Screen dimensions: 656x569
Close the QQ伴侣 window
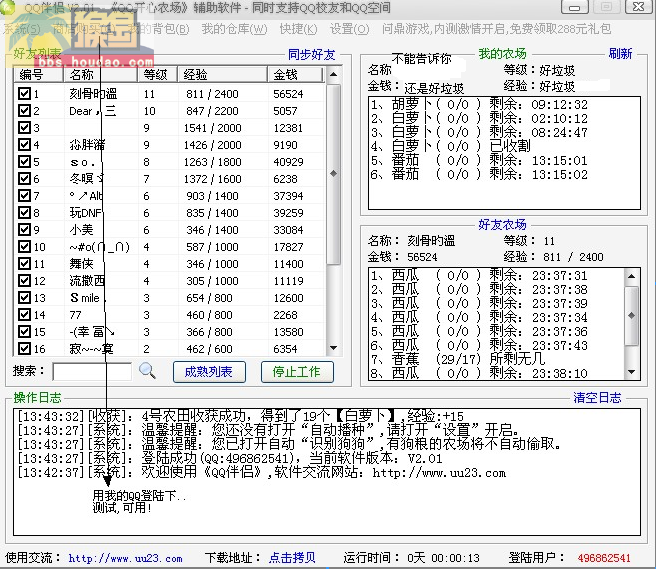tap(638, 7)
